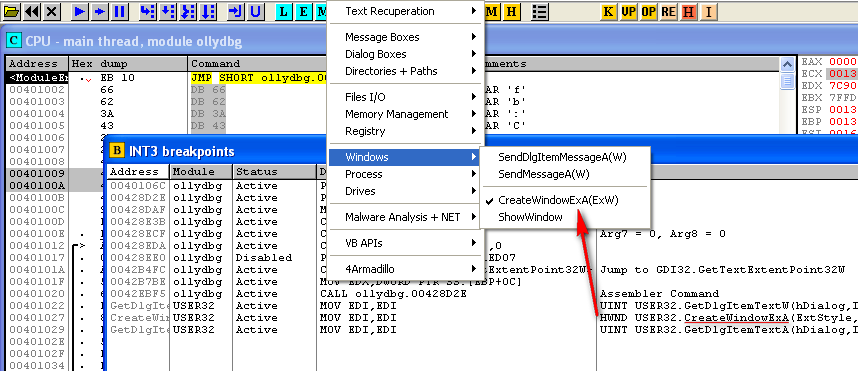Click Module column header in INT3 breakpoints
The width and height of the screenshot is (858, 371).
click(201, 172)
